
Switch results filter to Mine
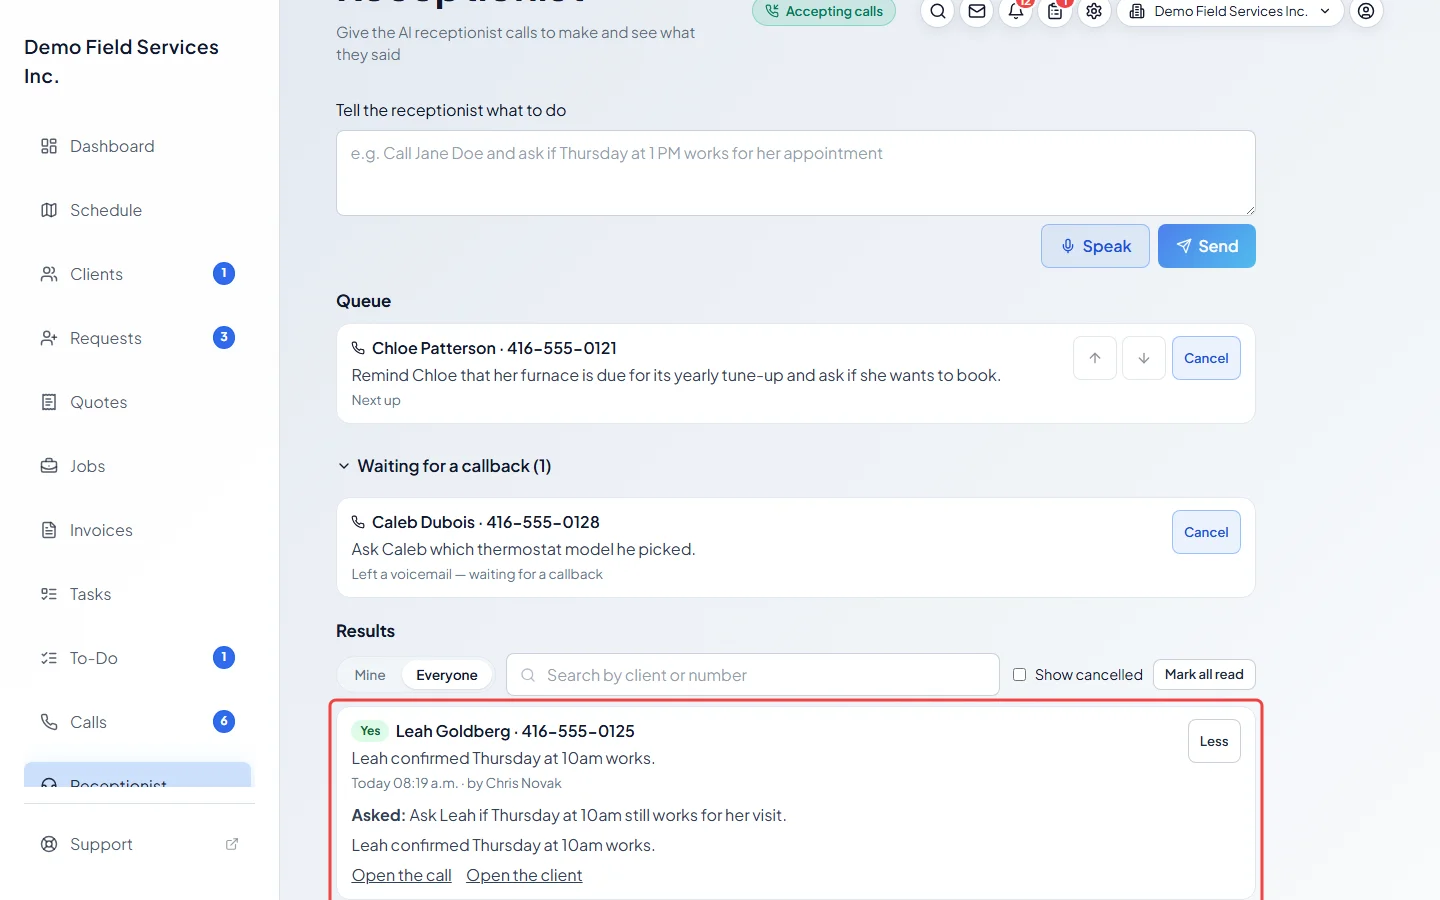coord(370,675)
